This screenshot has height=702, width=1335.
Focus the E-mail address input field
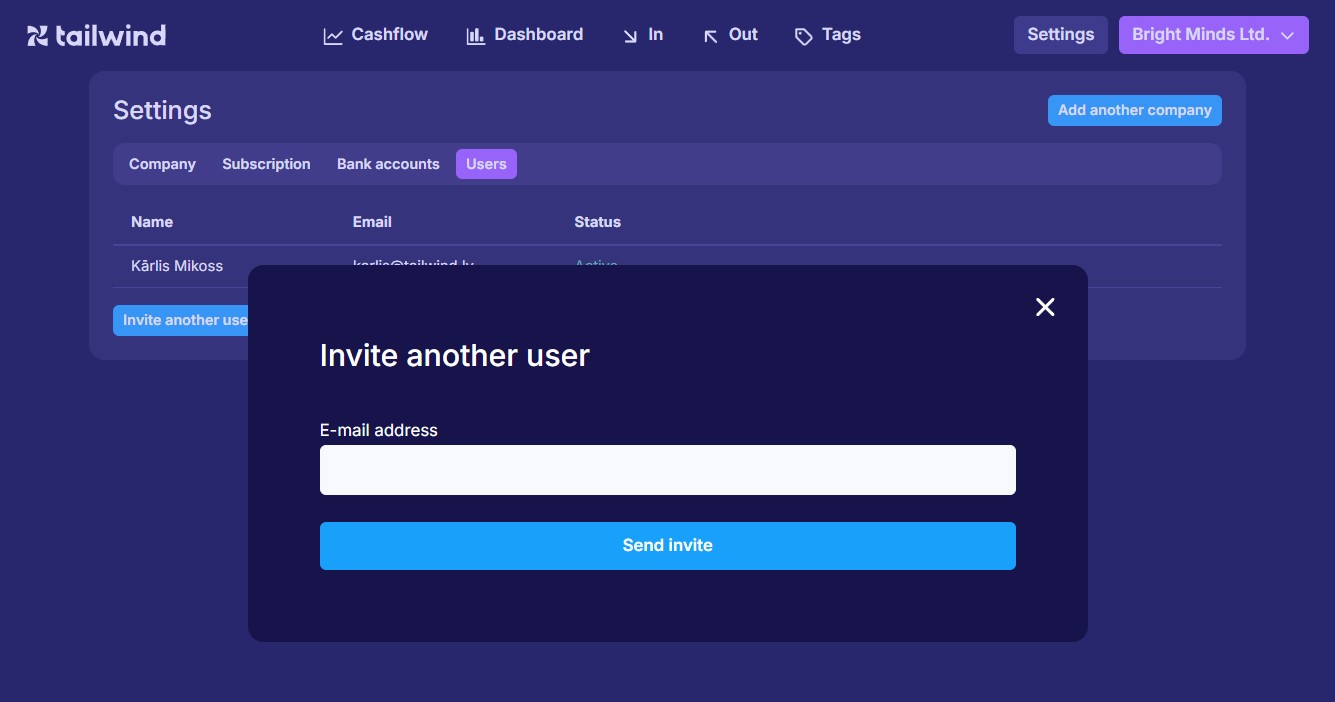pyautogui.click(x=667, y=470)
